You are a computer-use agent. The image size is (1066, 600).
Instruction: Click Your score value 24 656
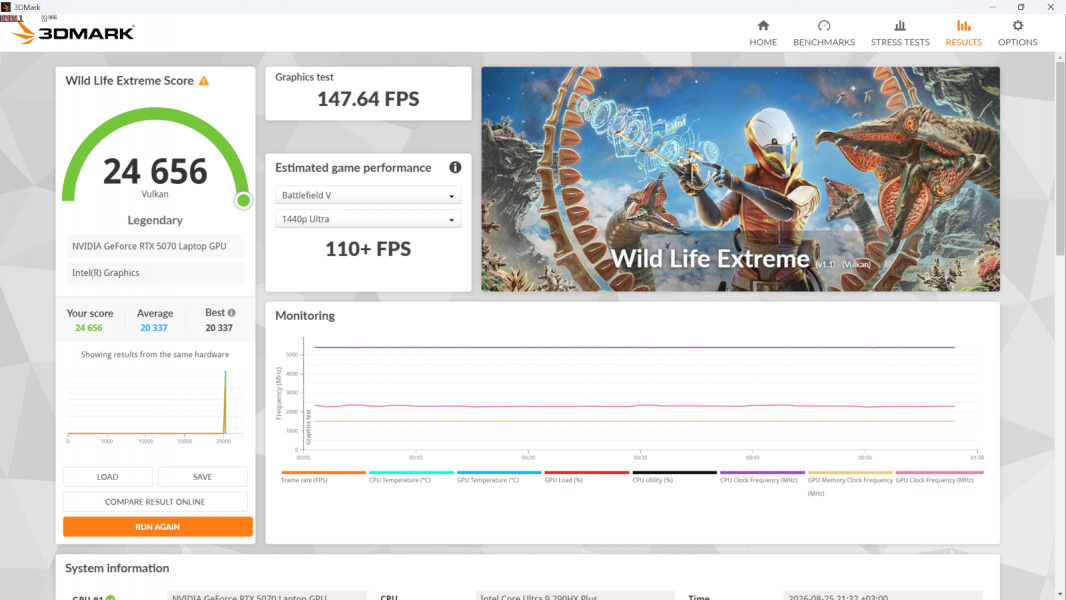89,328
